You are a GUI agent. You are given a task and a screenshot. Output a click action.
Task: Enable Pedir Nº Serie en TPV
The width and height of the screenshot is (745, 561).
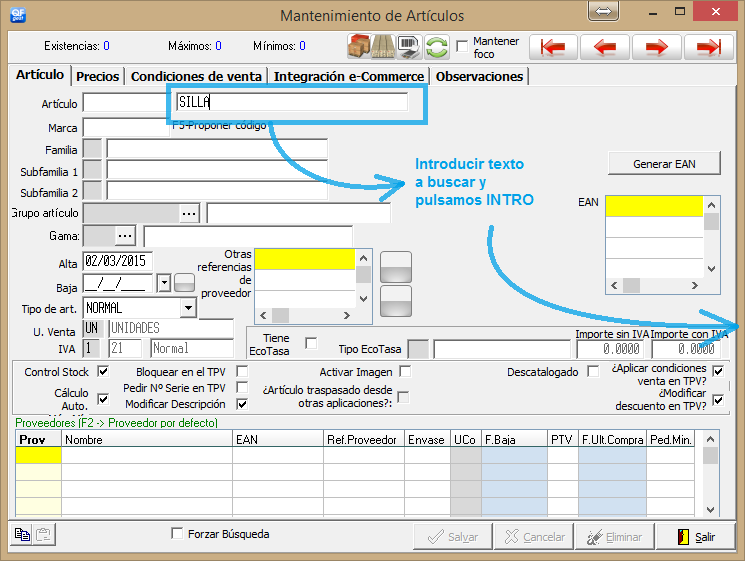tap(242, 387)
